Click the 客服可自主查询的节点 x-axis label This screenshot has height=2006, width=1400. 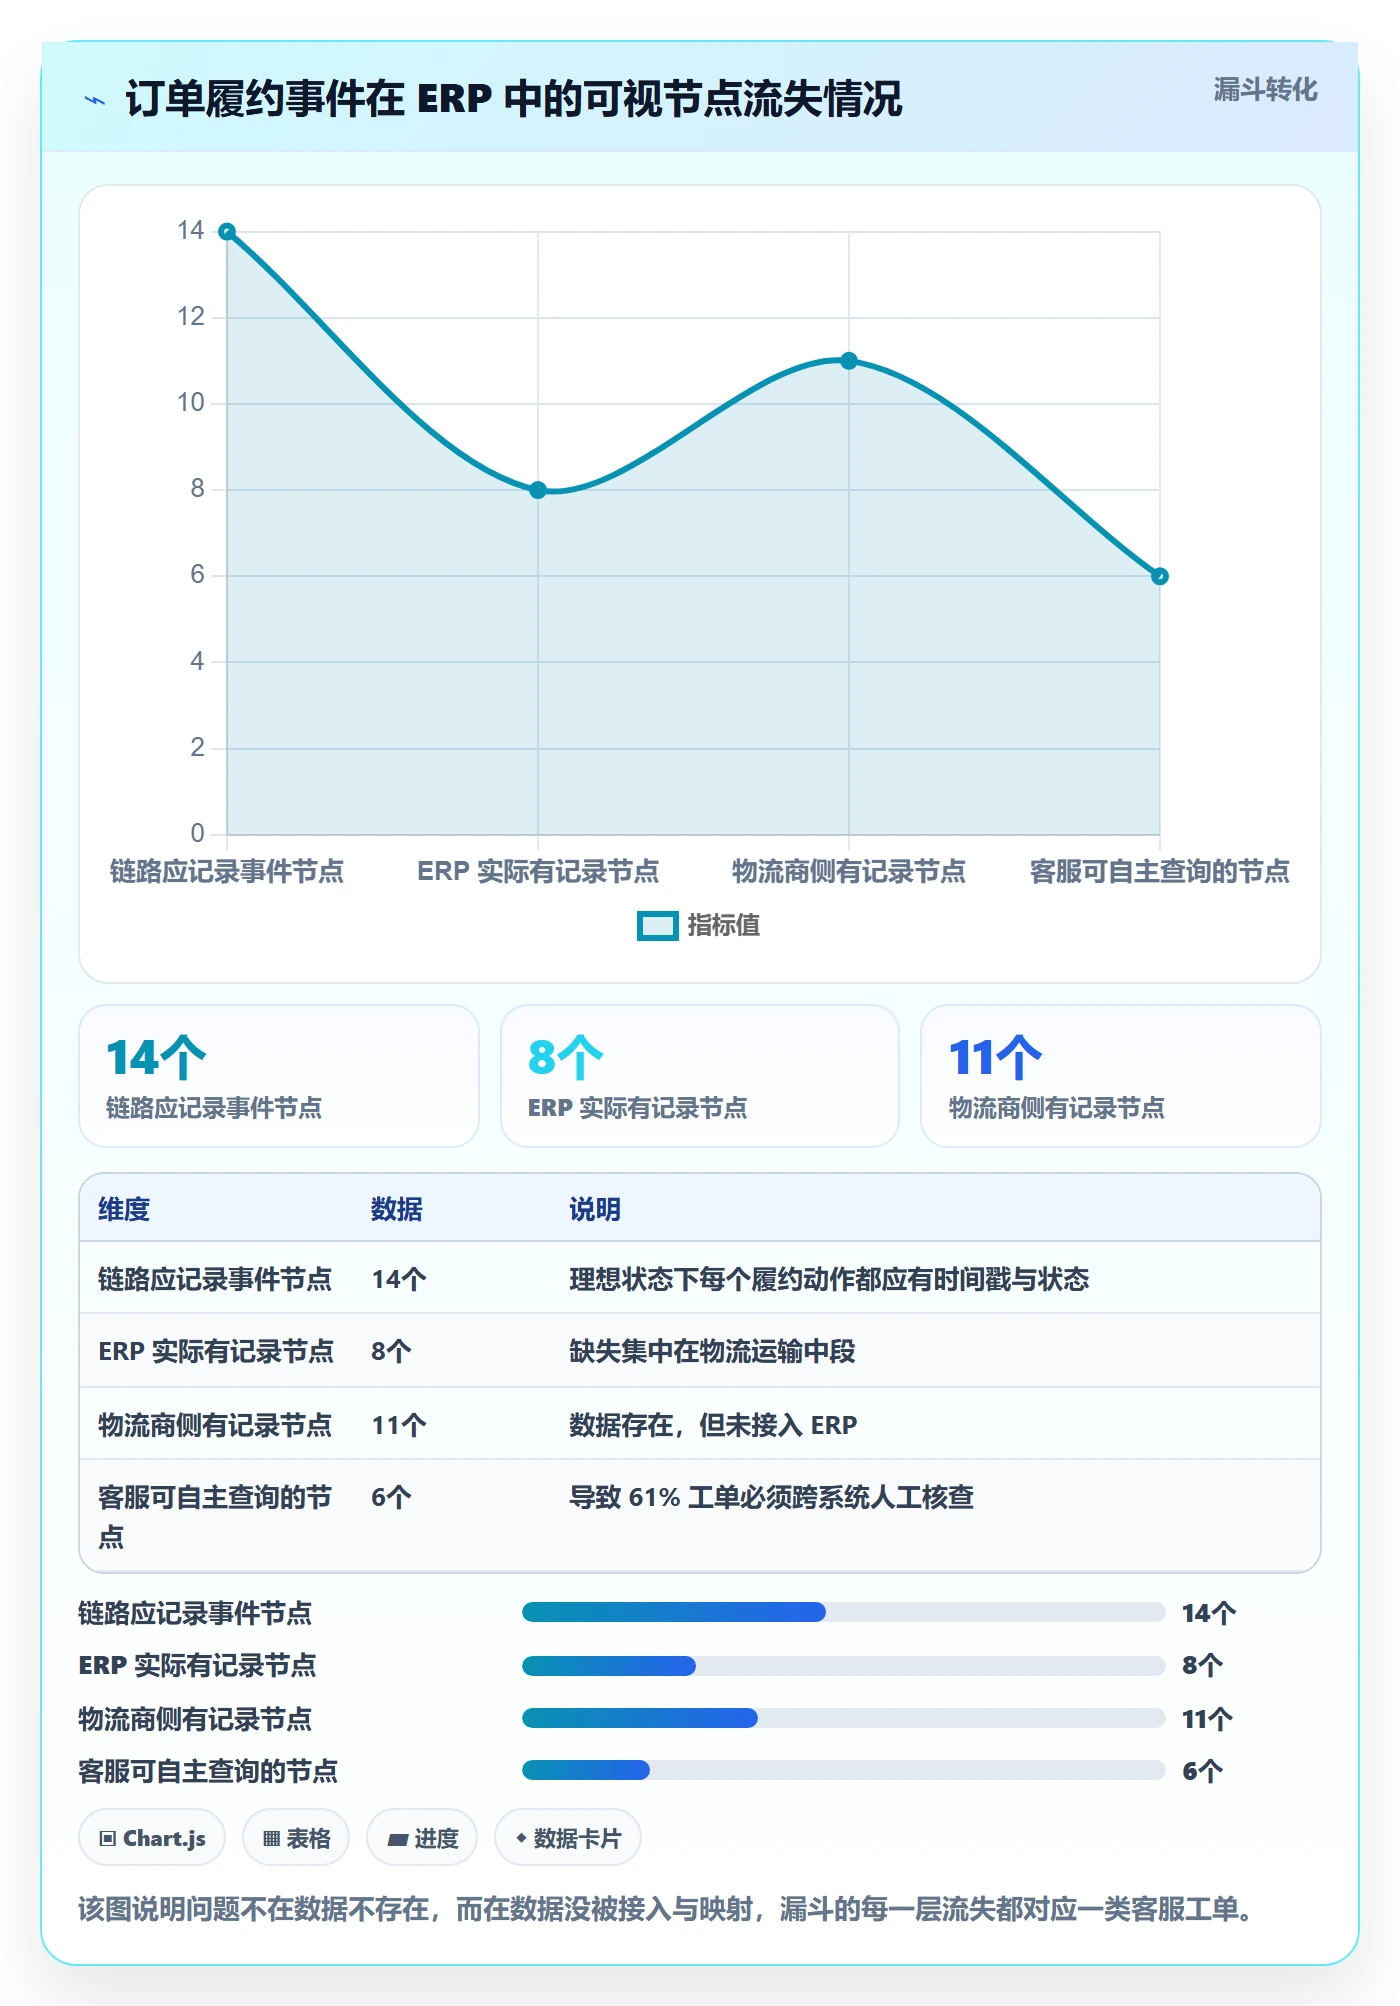(1160, 871)
